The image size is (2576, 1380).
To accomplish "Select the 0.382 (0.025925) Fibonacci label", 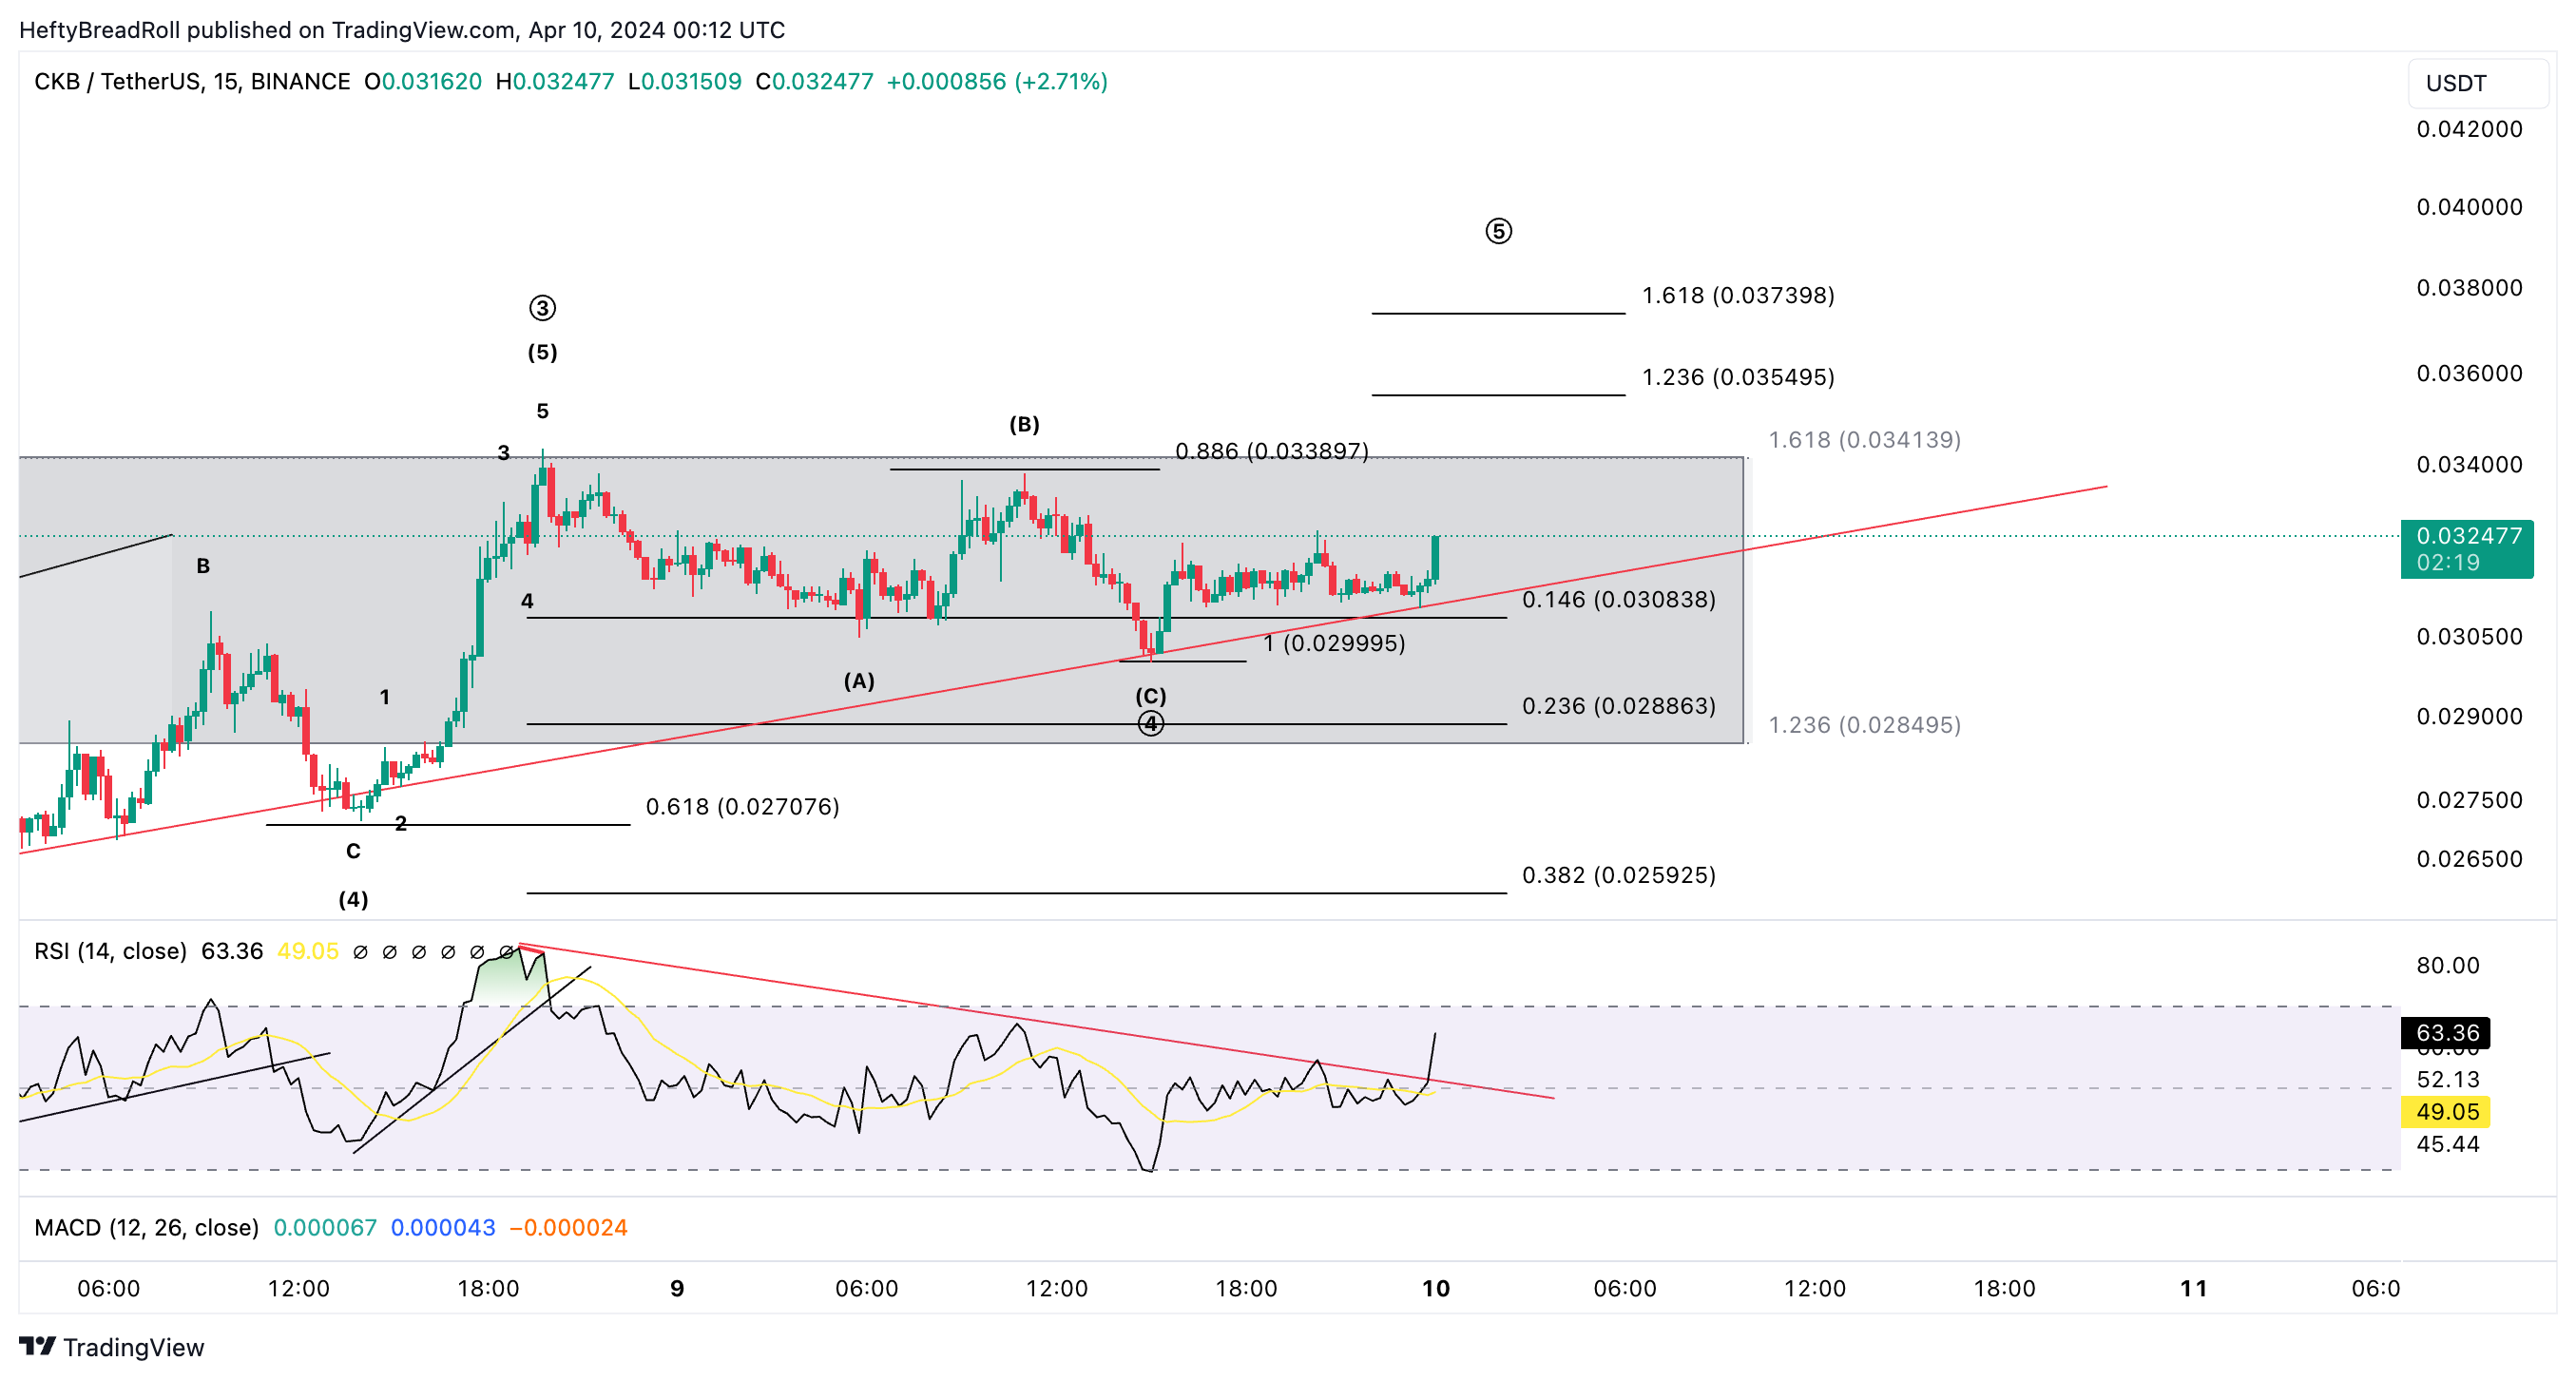I will [1618, 874].
